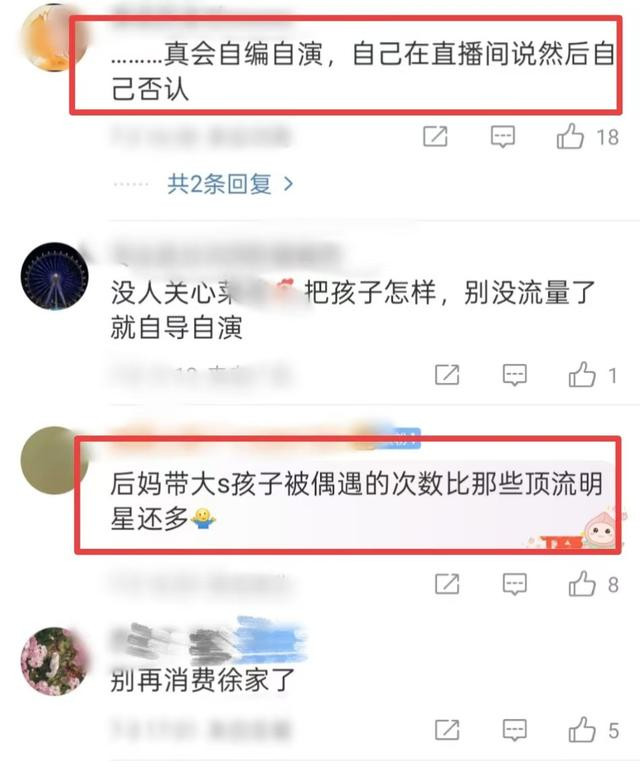Share the 别再消费徐家了 comment
The height and width of the screenshot is (767, 640).
click(x=447, y=730)
